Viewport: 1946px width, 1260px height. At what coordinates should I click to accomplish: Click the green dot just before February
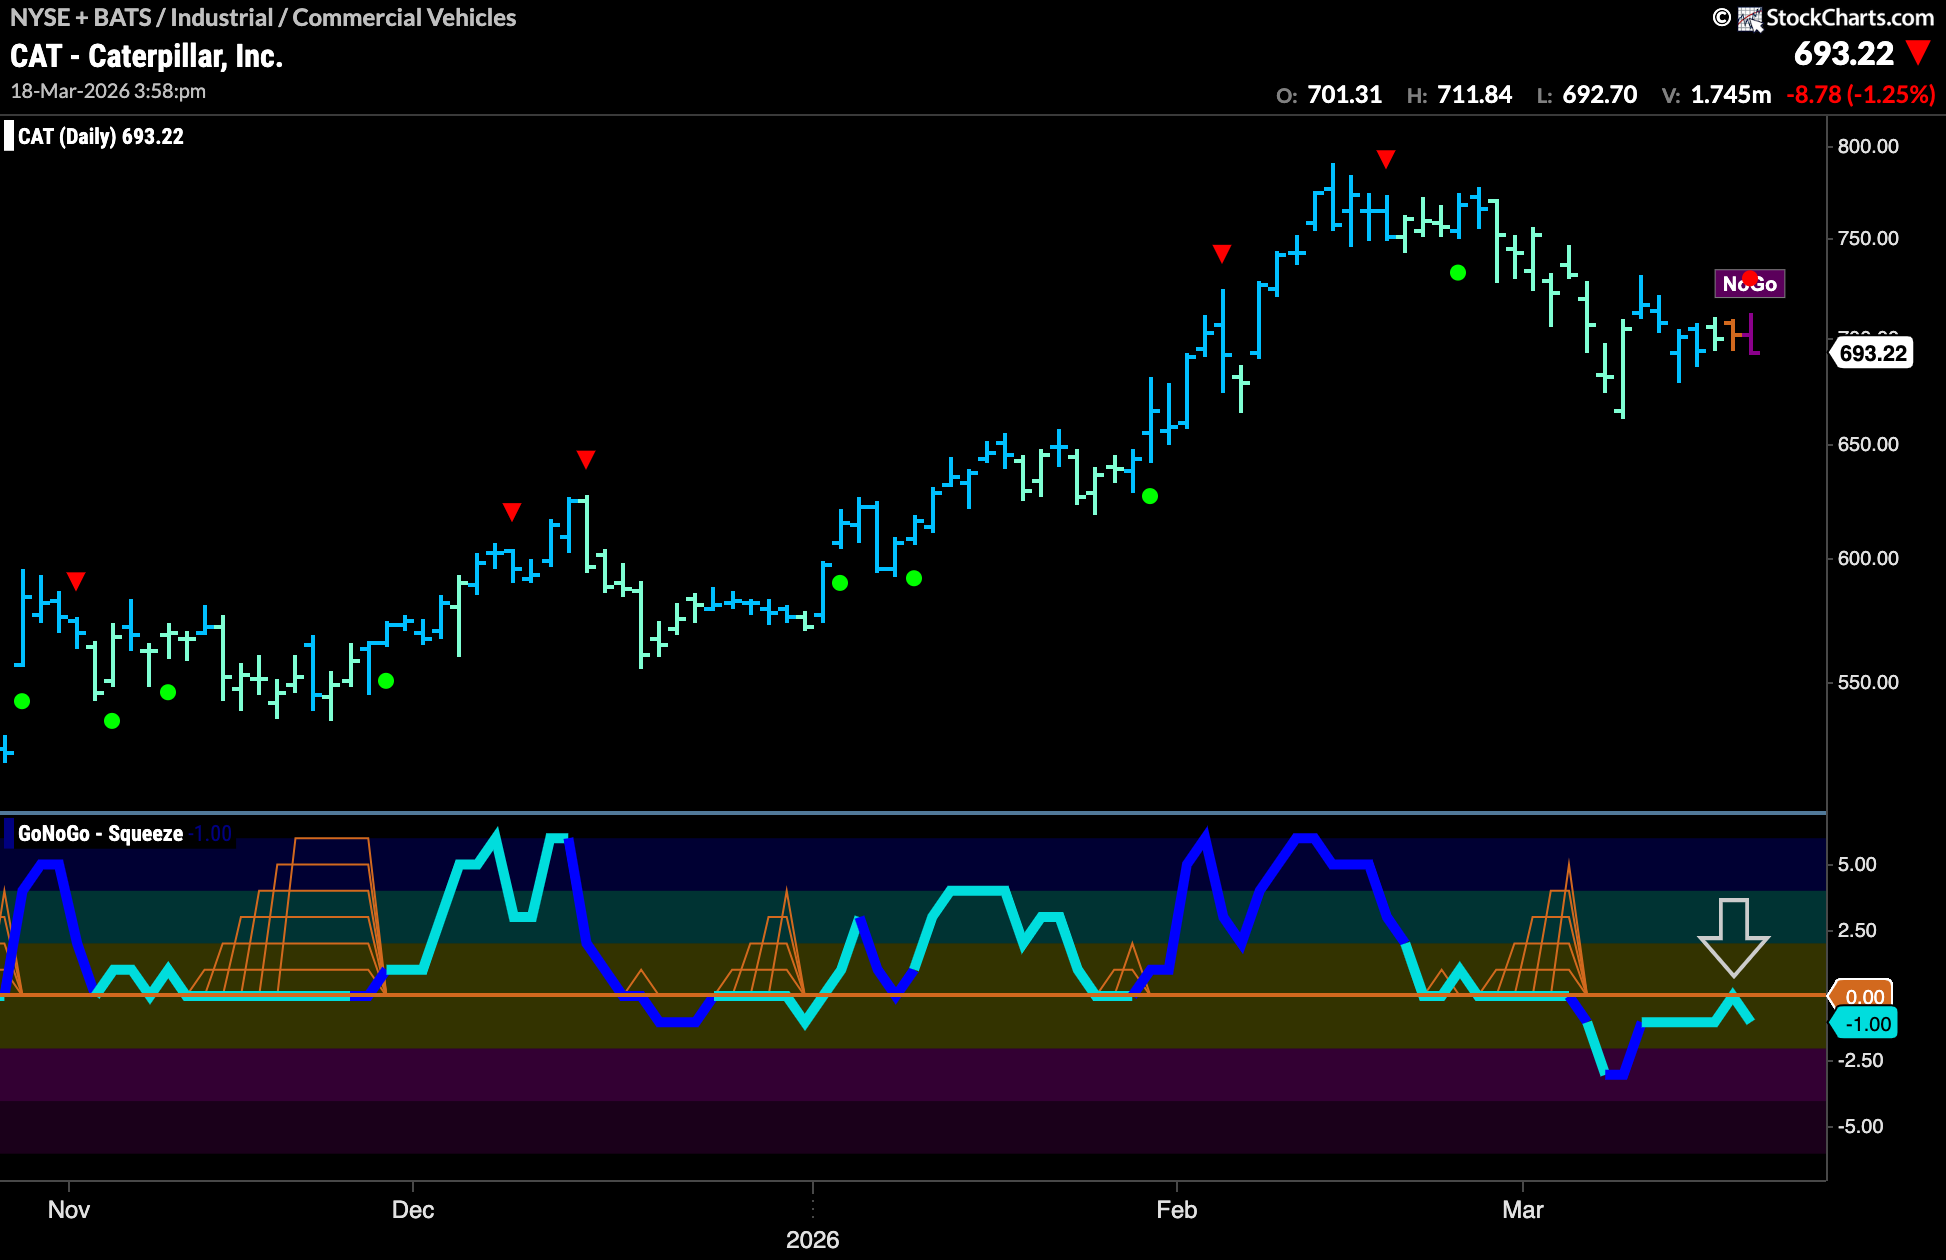pos(1150,496)
